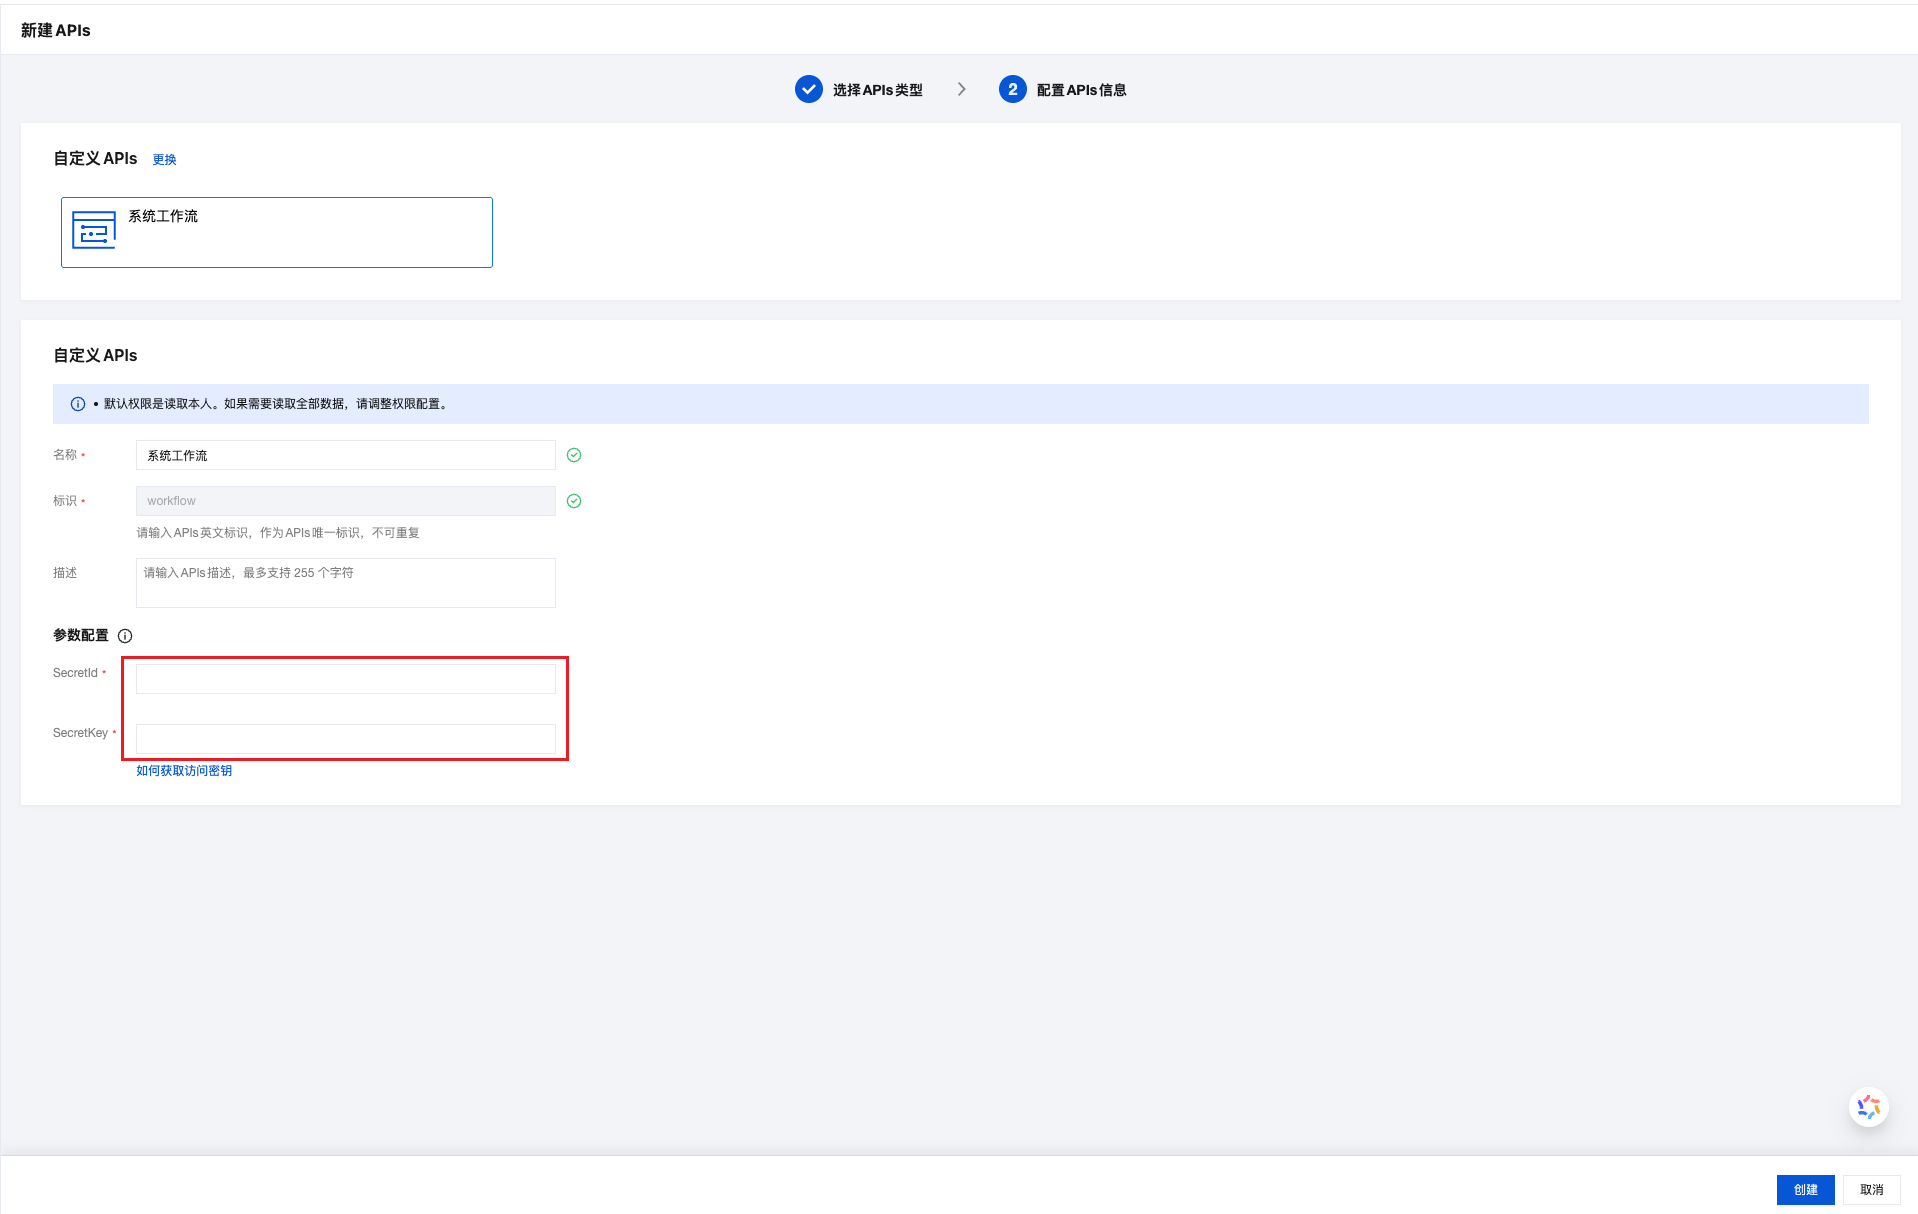This screenshot has width=1918, height=1214.
Task: Open the floating assistant icon at bottom right
Action: 1868,1107
